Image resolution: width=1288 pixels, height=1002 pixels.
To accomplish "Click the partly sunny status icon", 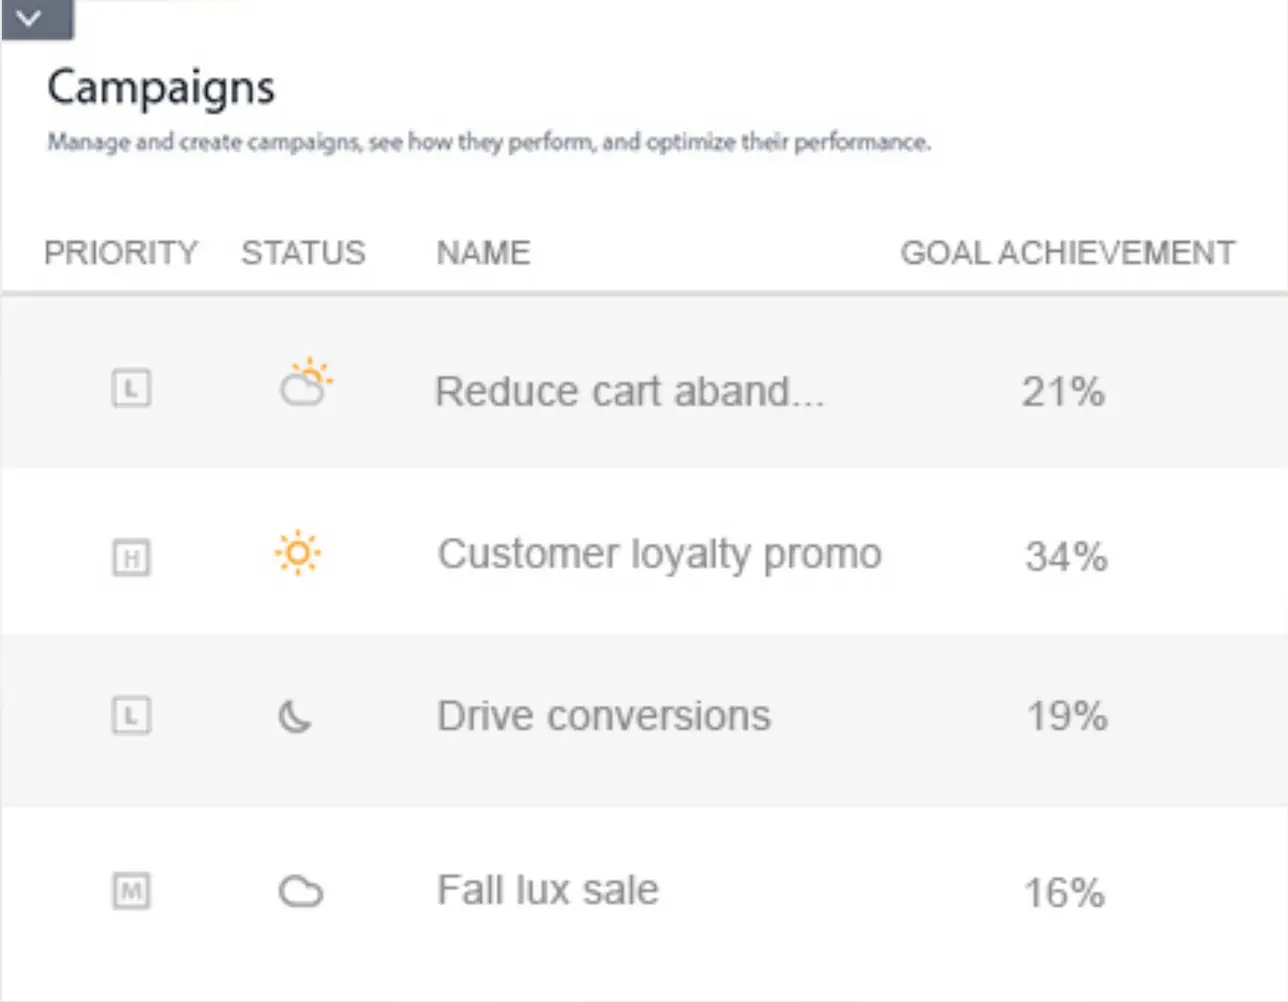I will [305, 383].
